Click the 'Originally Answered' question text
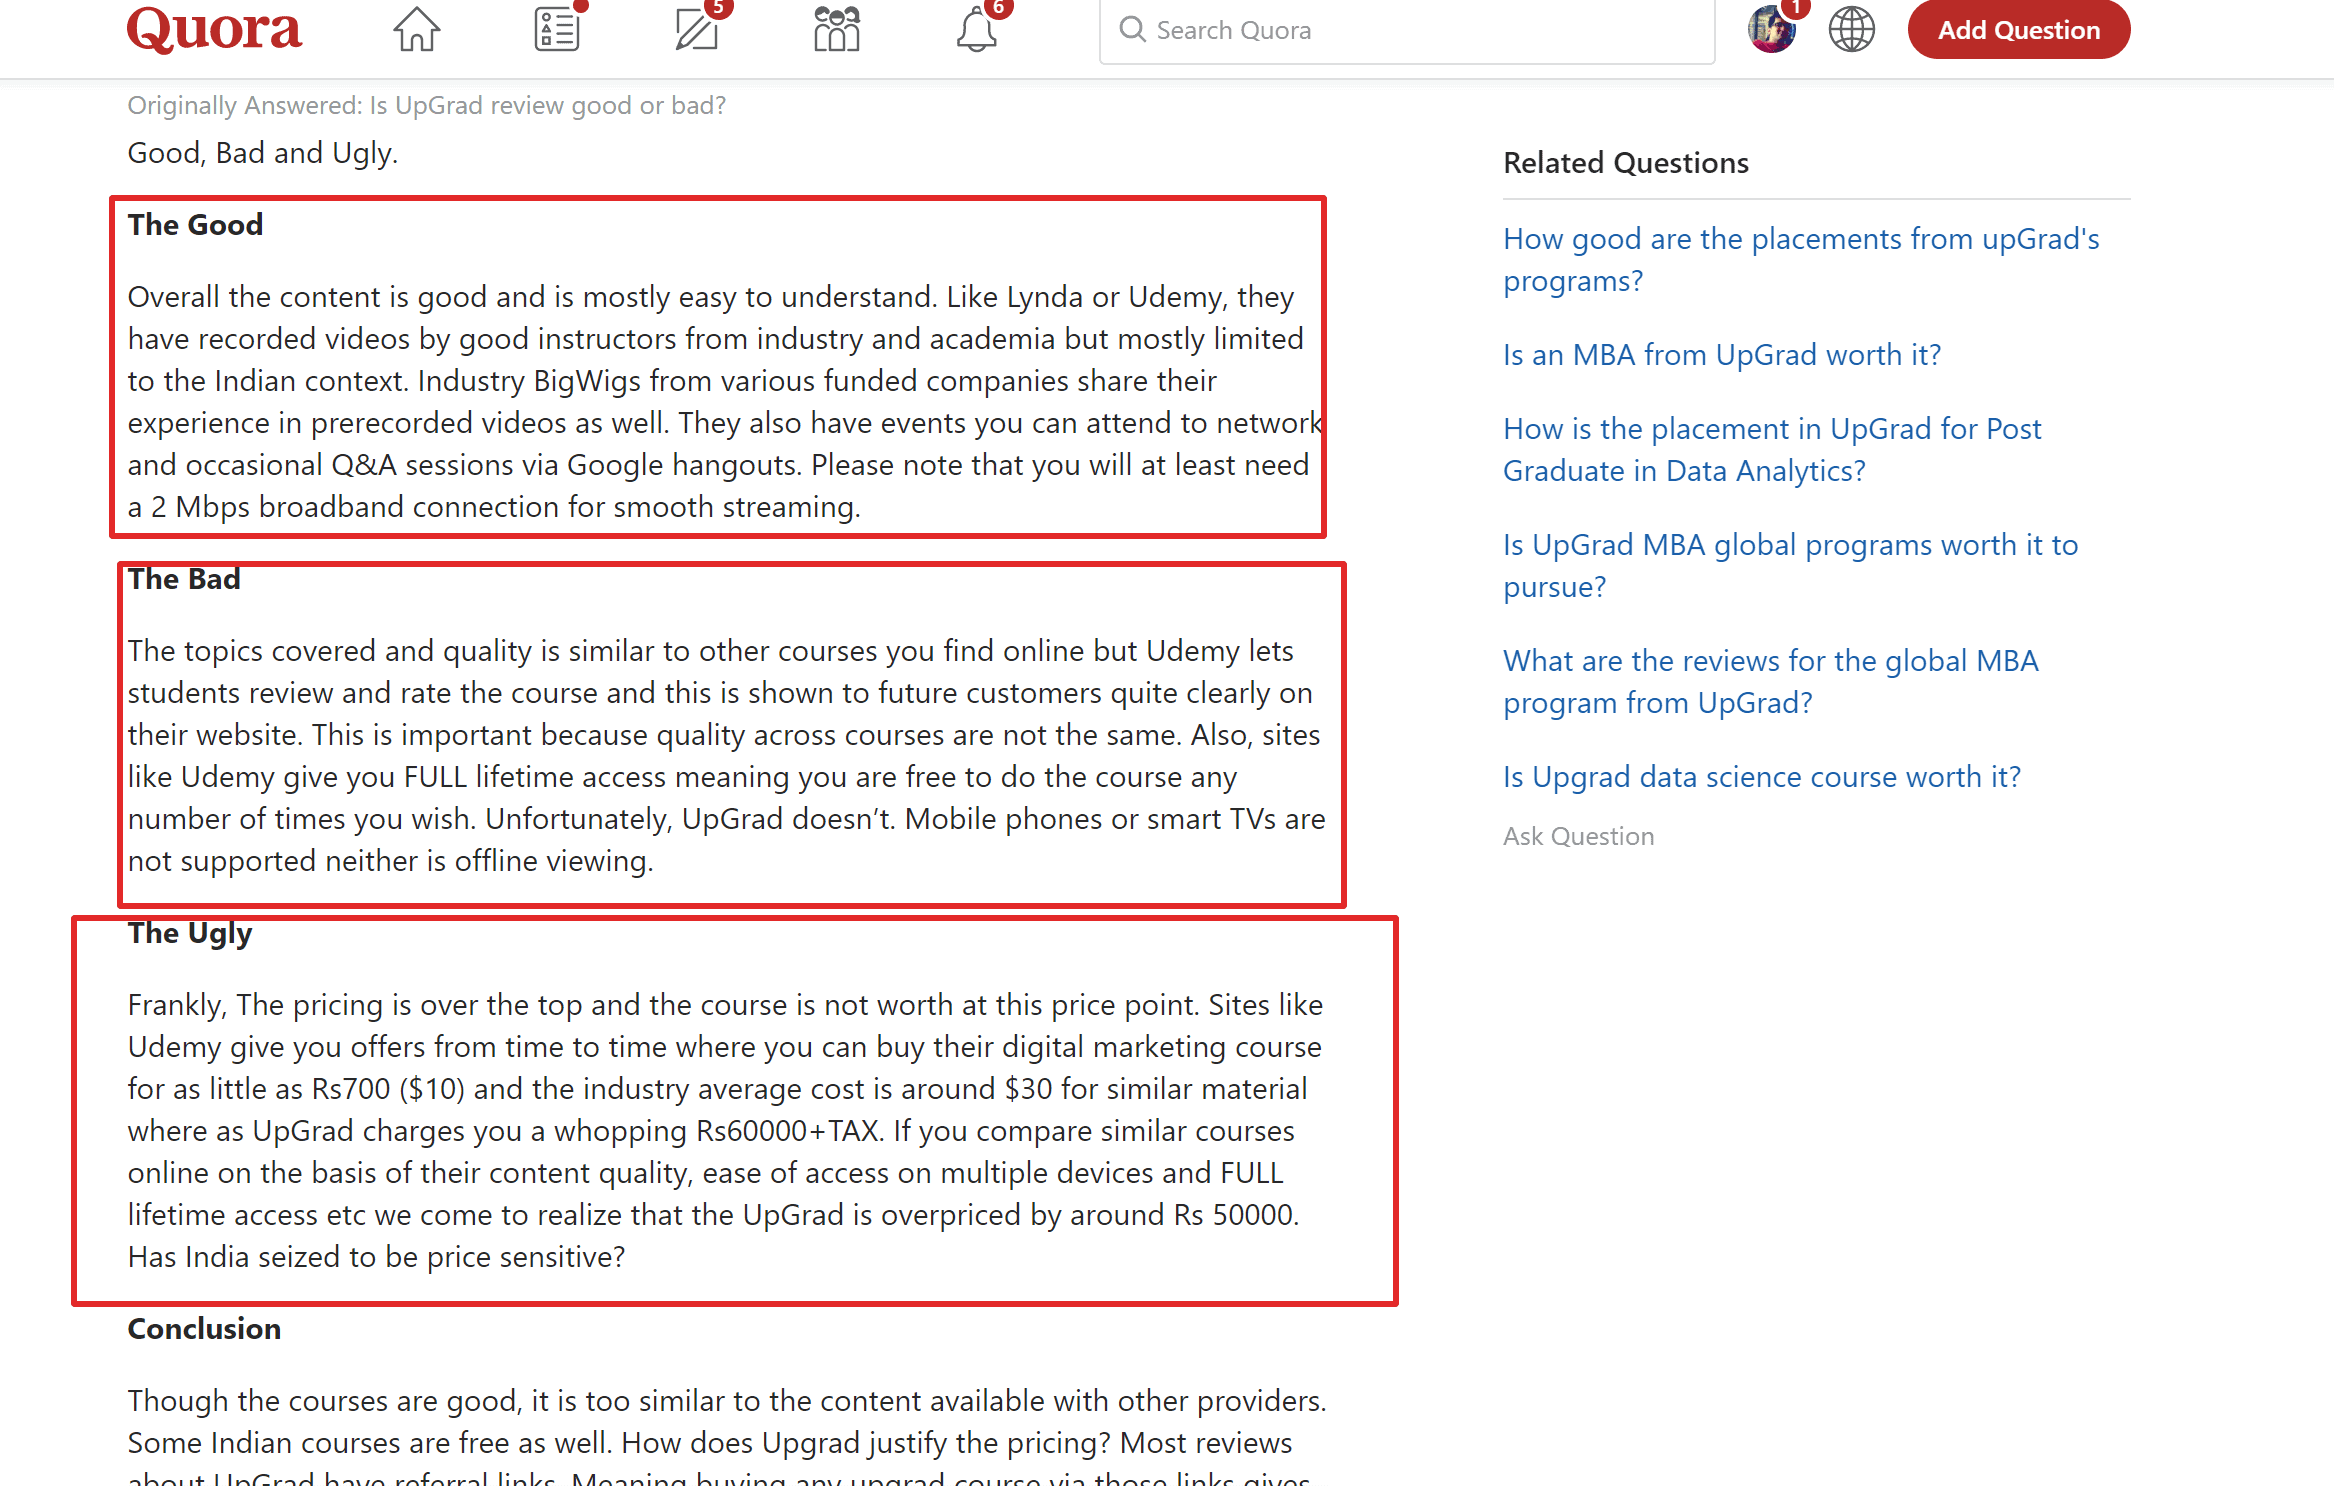This screenshot has height=1486, width=2334. tap(426, 106)
